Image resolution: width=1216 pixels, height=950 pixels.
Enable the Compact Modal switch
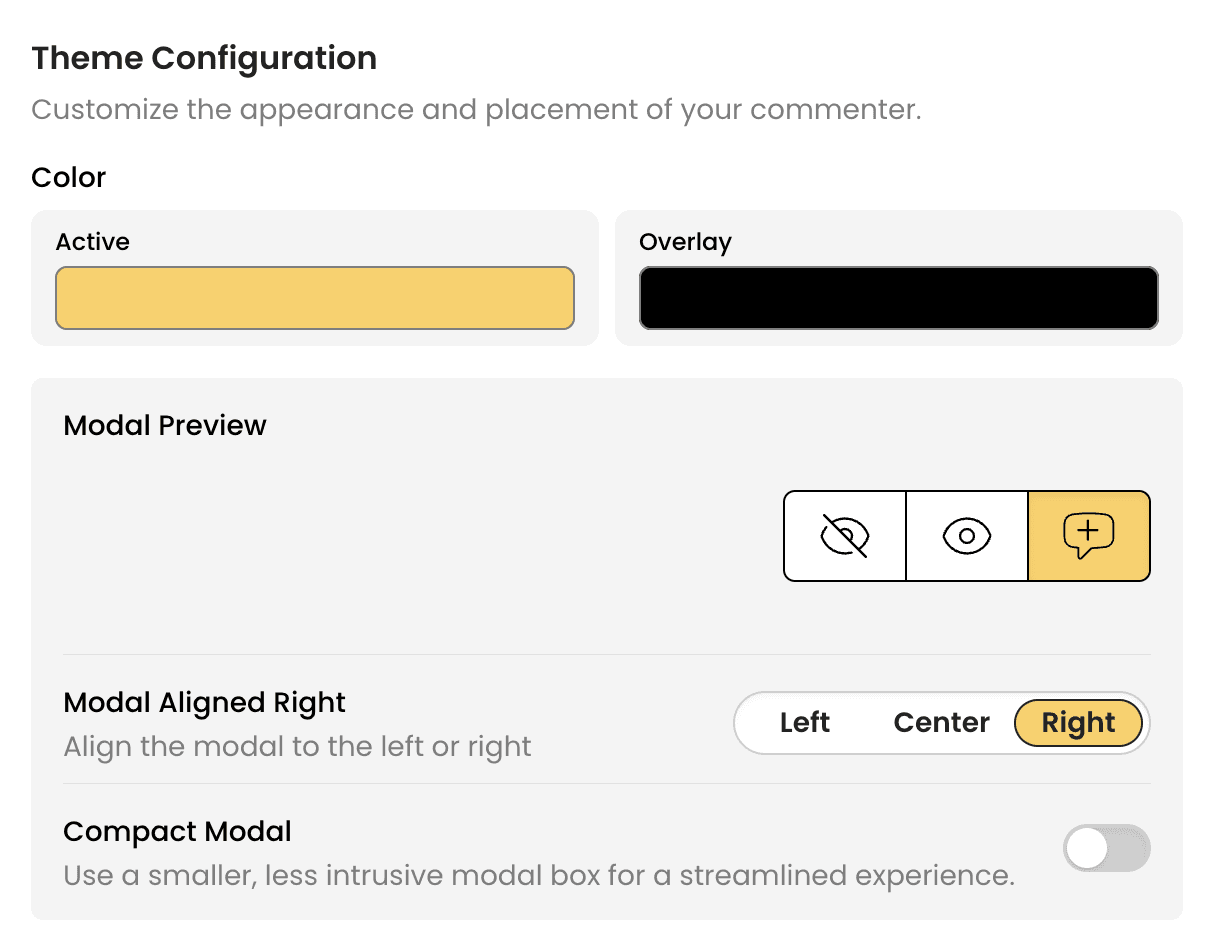pos(1106,849)
